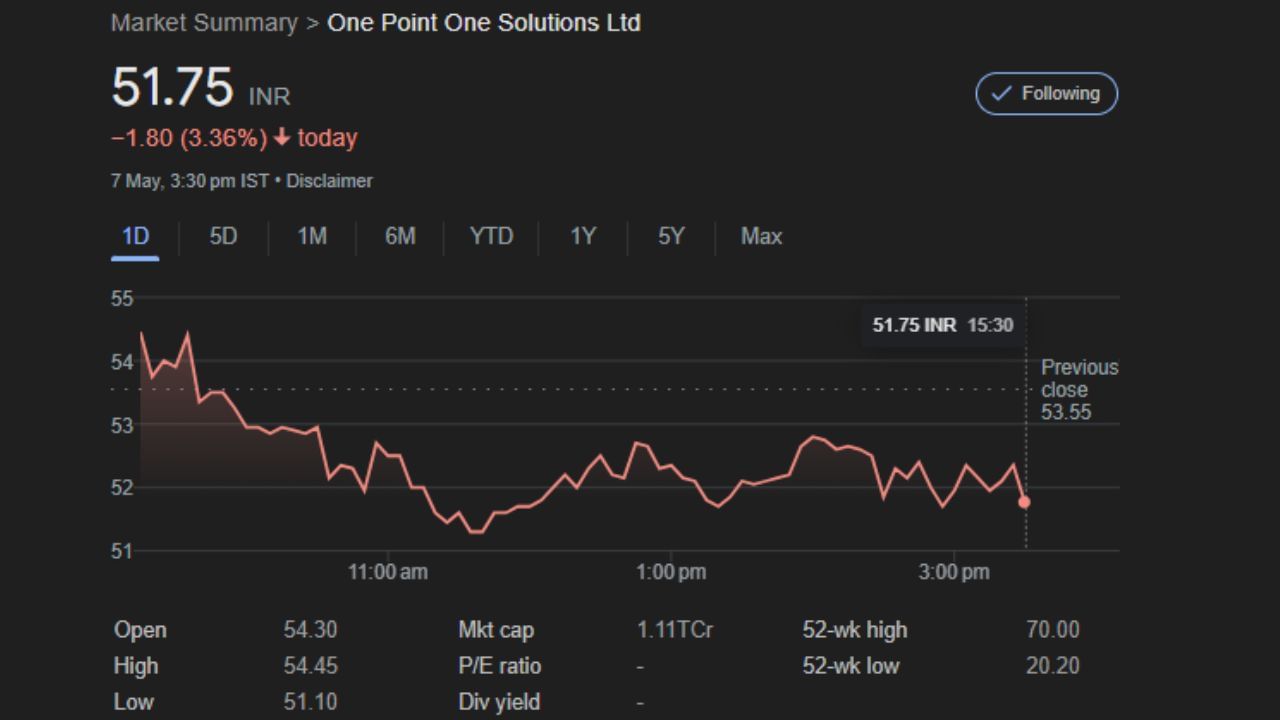Click the Mkt cap label
1280x720 pixels.
pos(496,630)
